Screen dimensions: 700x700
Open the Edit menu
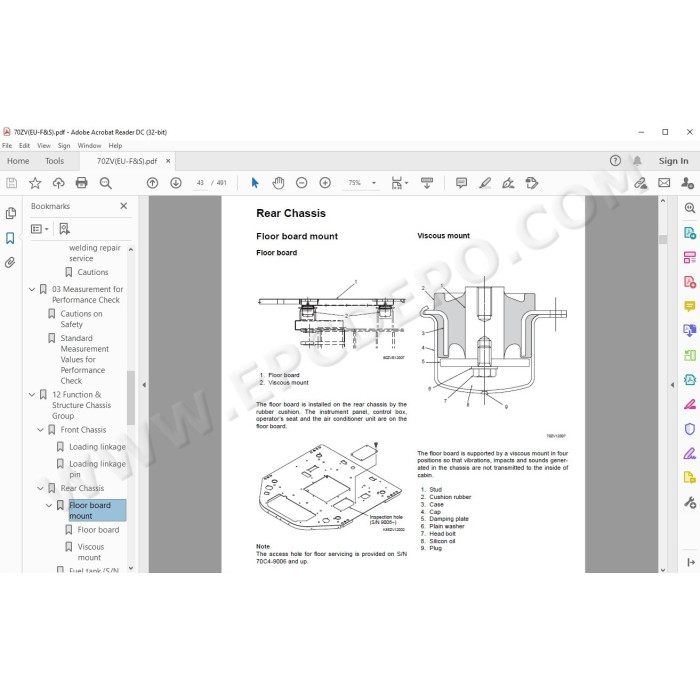(x=24, y=146)
